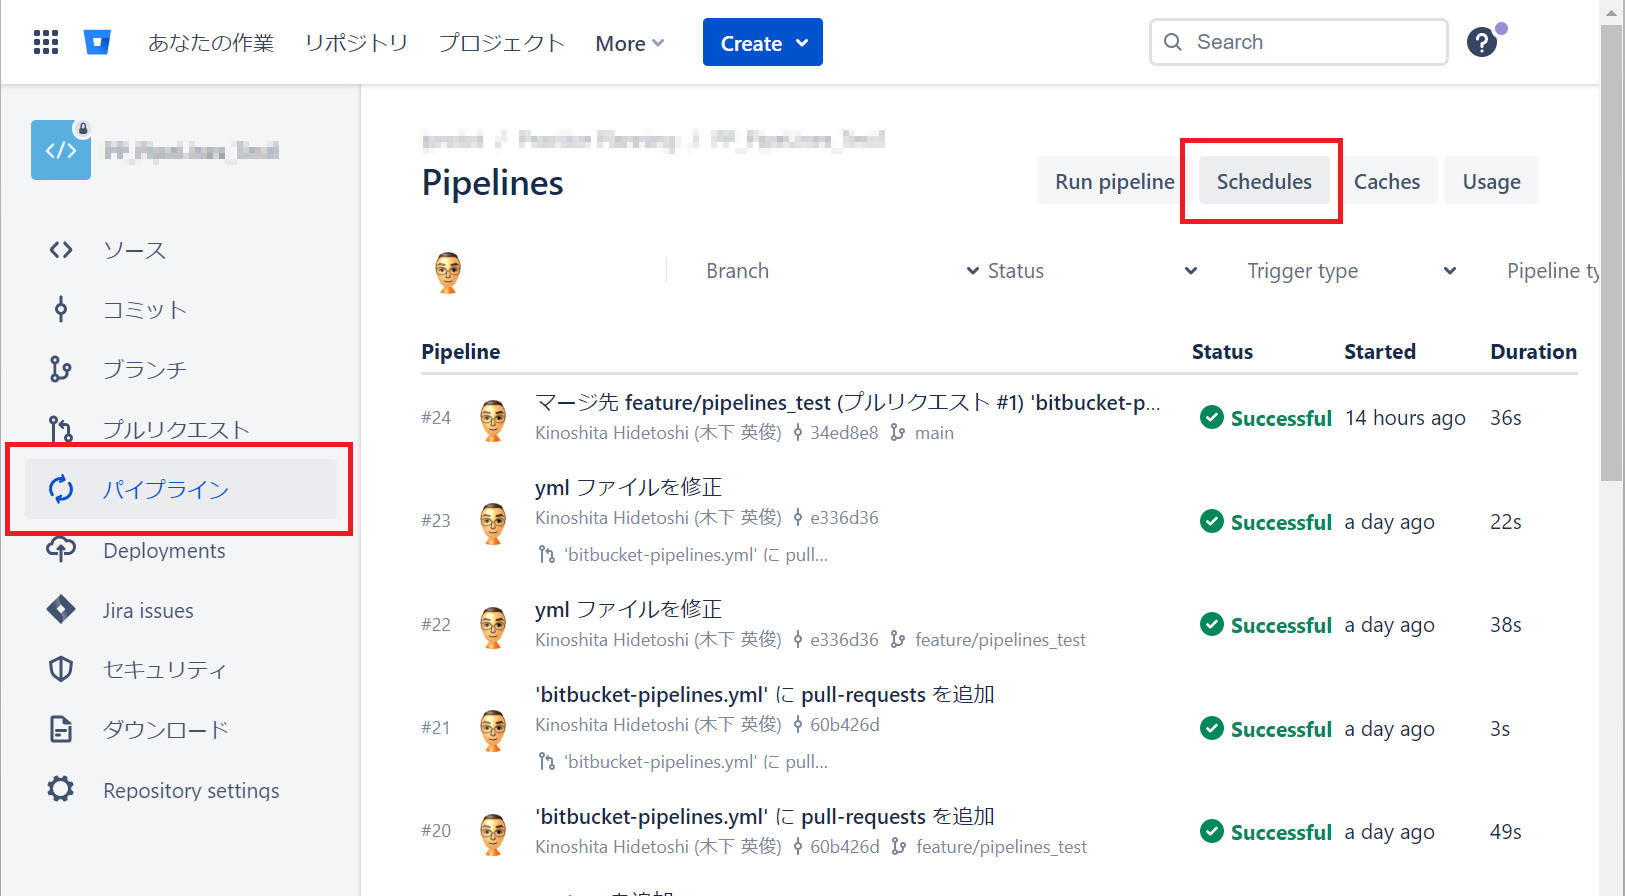Click the Repository settings gear icon
Image resolution: width=1625 pixels, height=896 pixels.
(x=61, y=789)
